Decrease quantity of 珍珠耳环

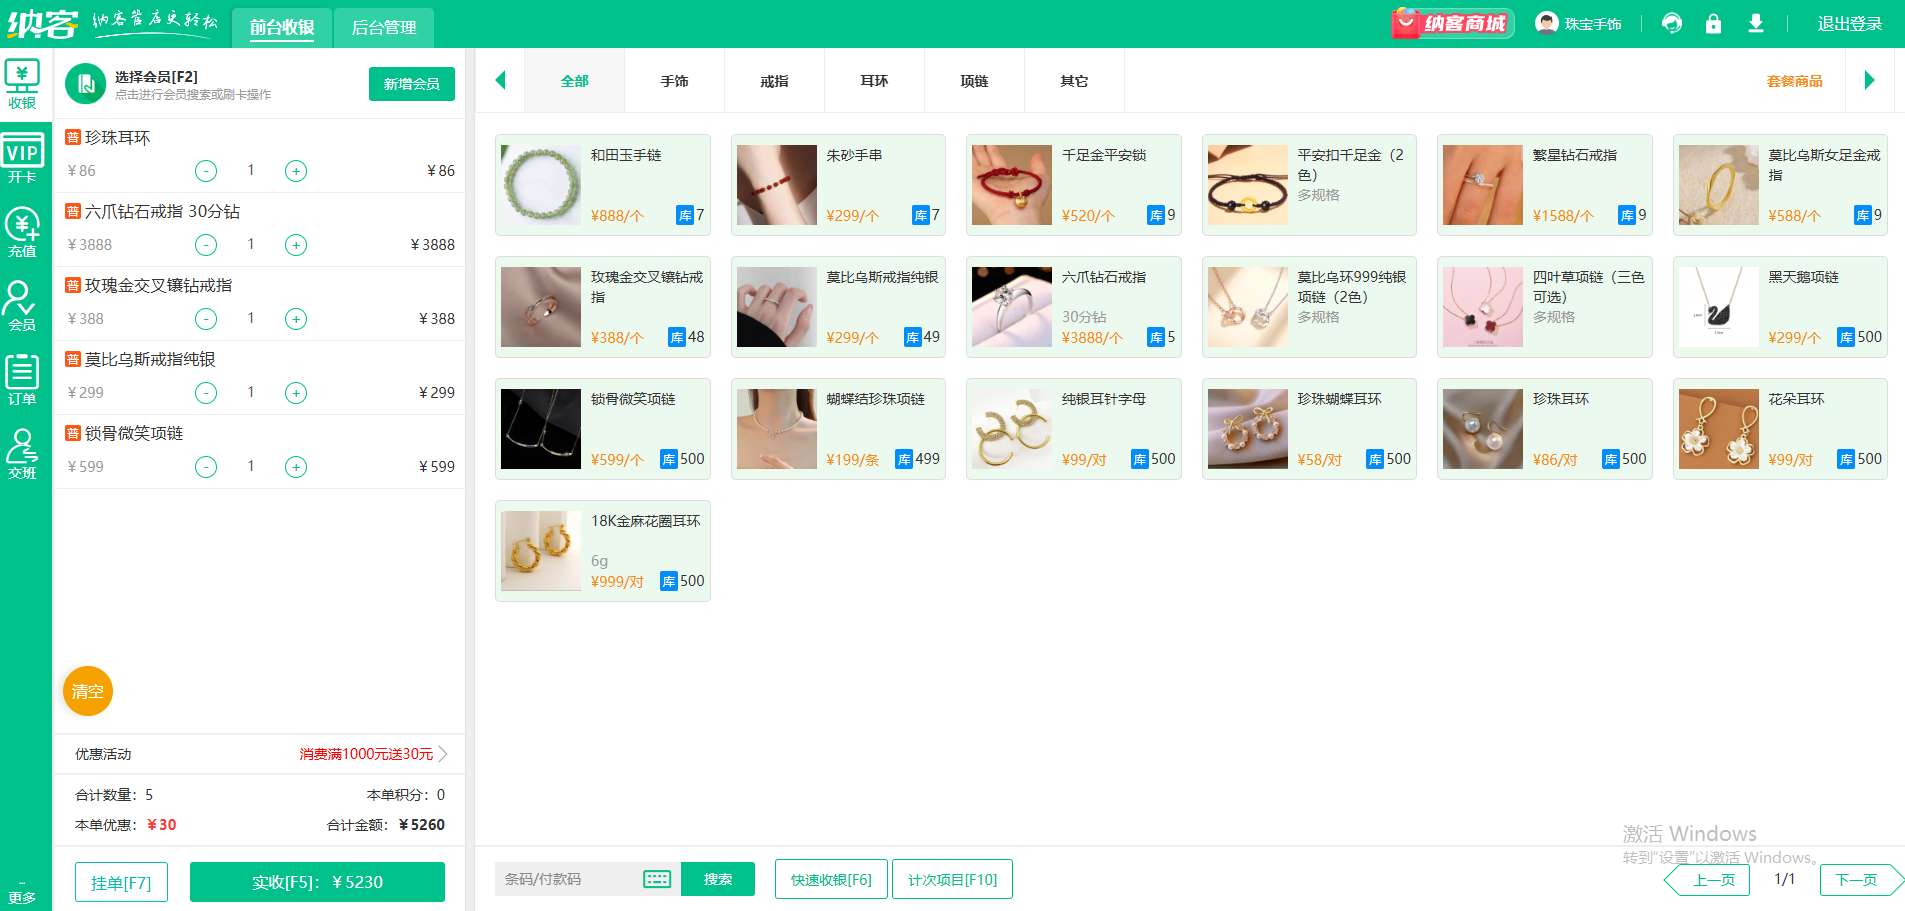(206, 171)
